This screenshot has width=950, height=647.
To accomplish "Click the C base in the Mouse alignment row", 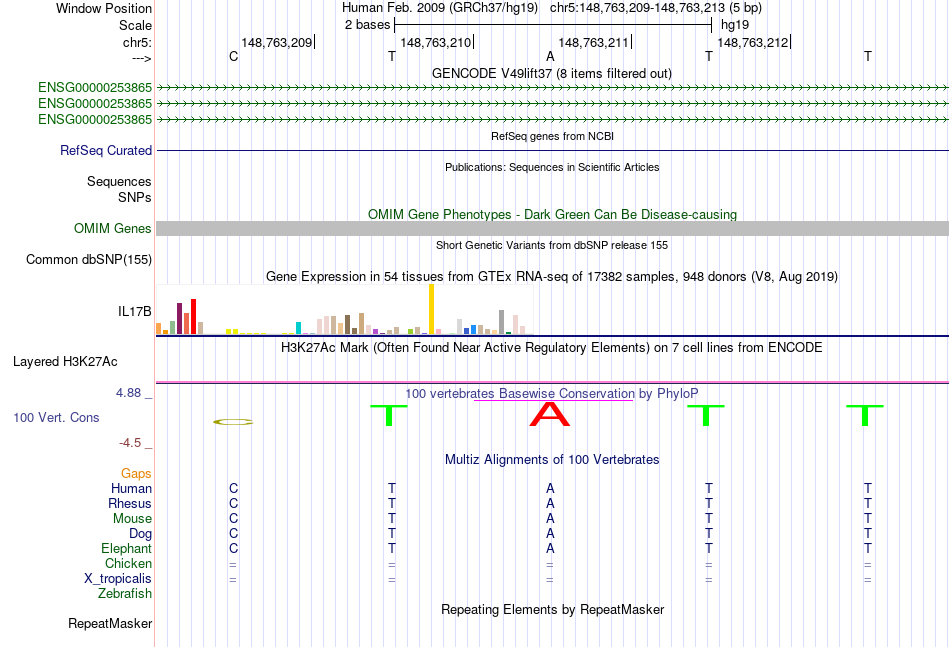I will click(x=233, y=519).
